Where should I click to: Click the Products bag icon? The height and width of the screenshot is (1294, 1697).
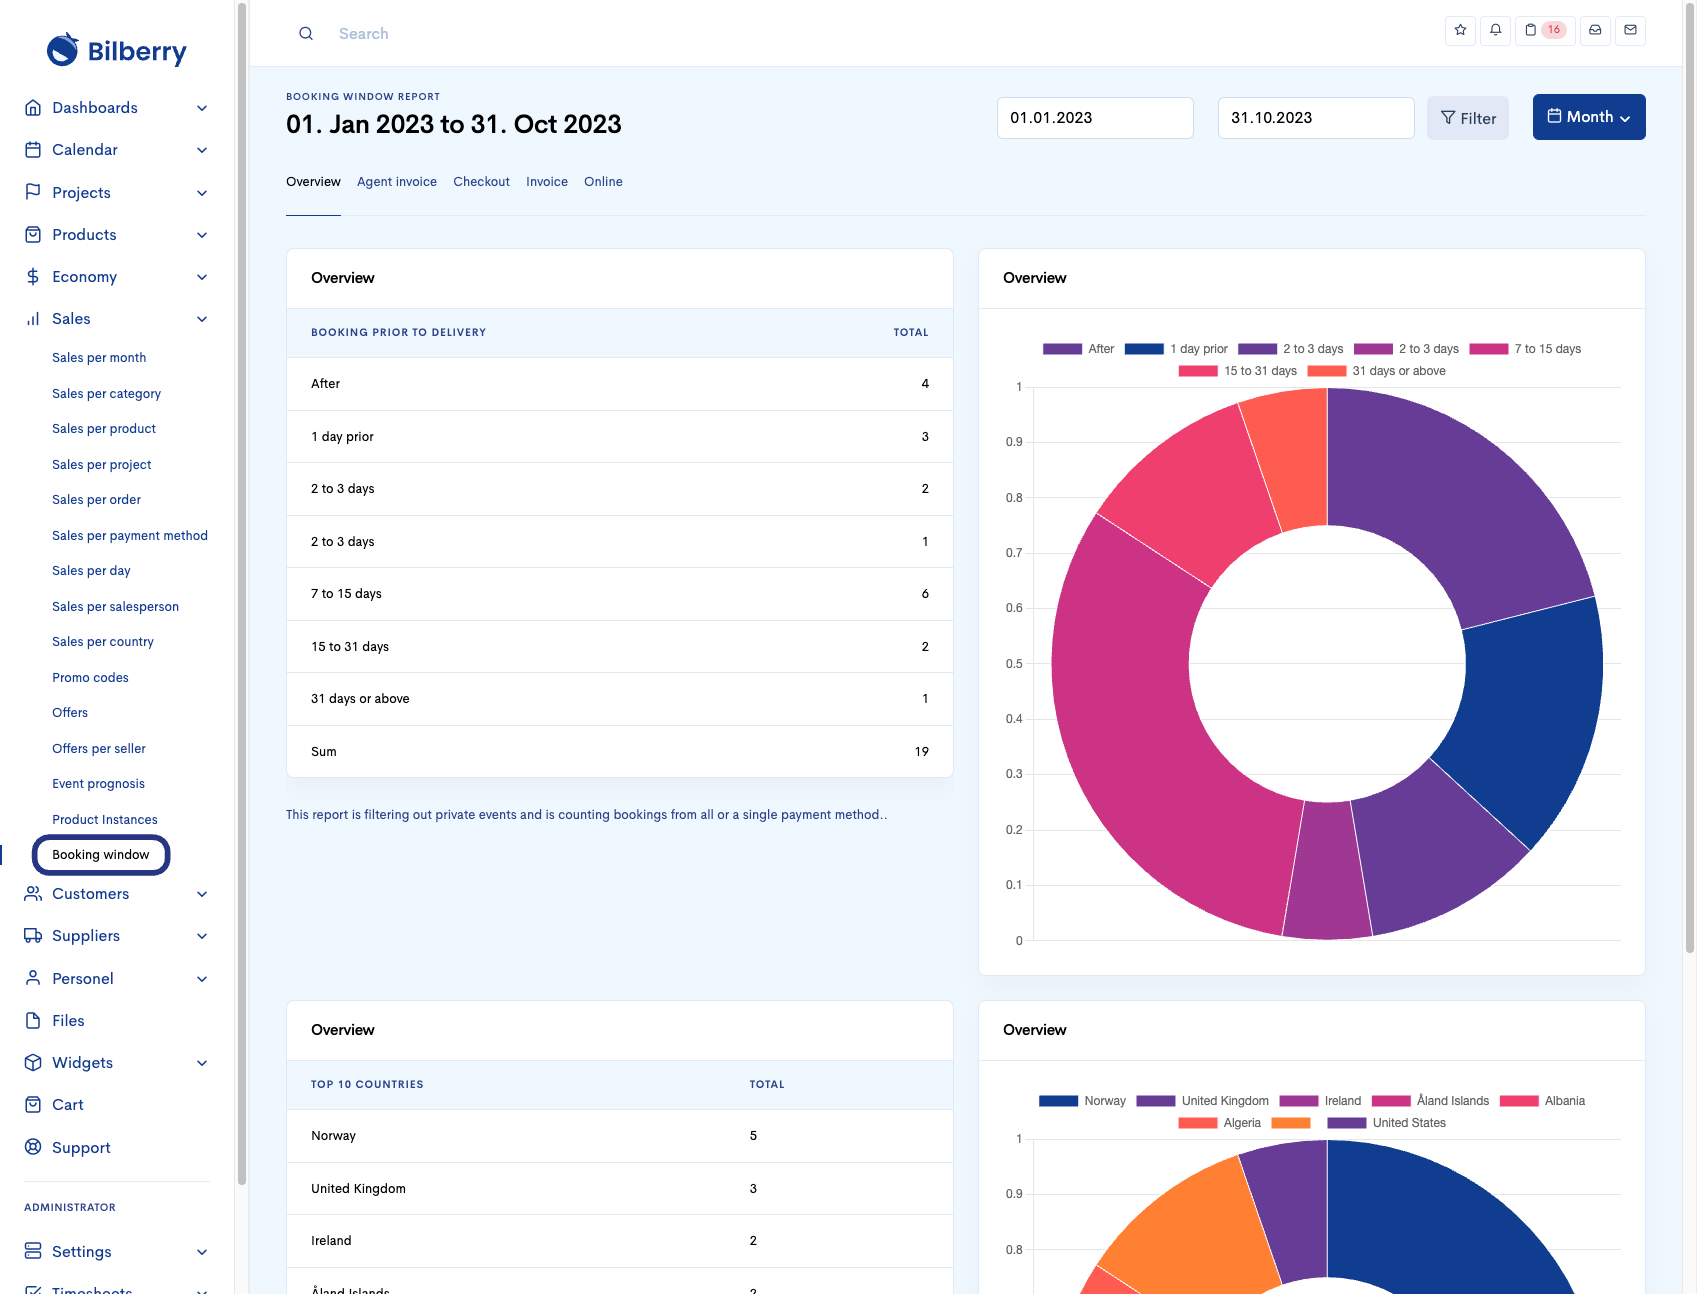pos(33,235)
